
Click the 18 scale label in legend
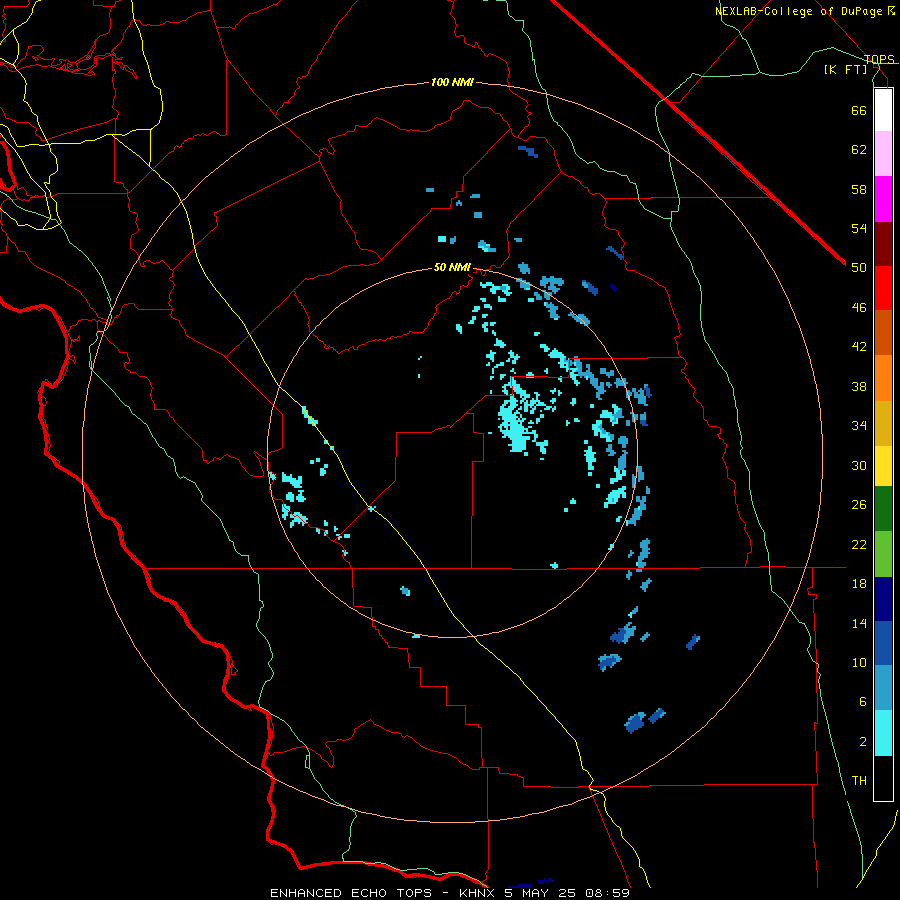(x=859, y=584)
